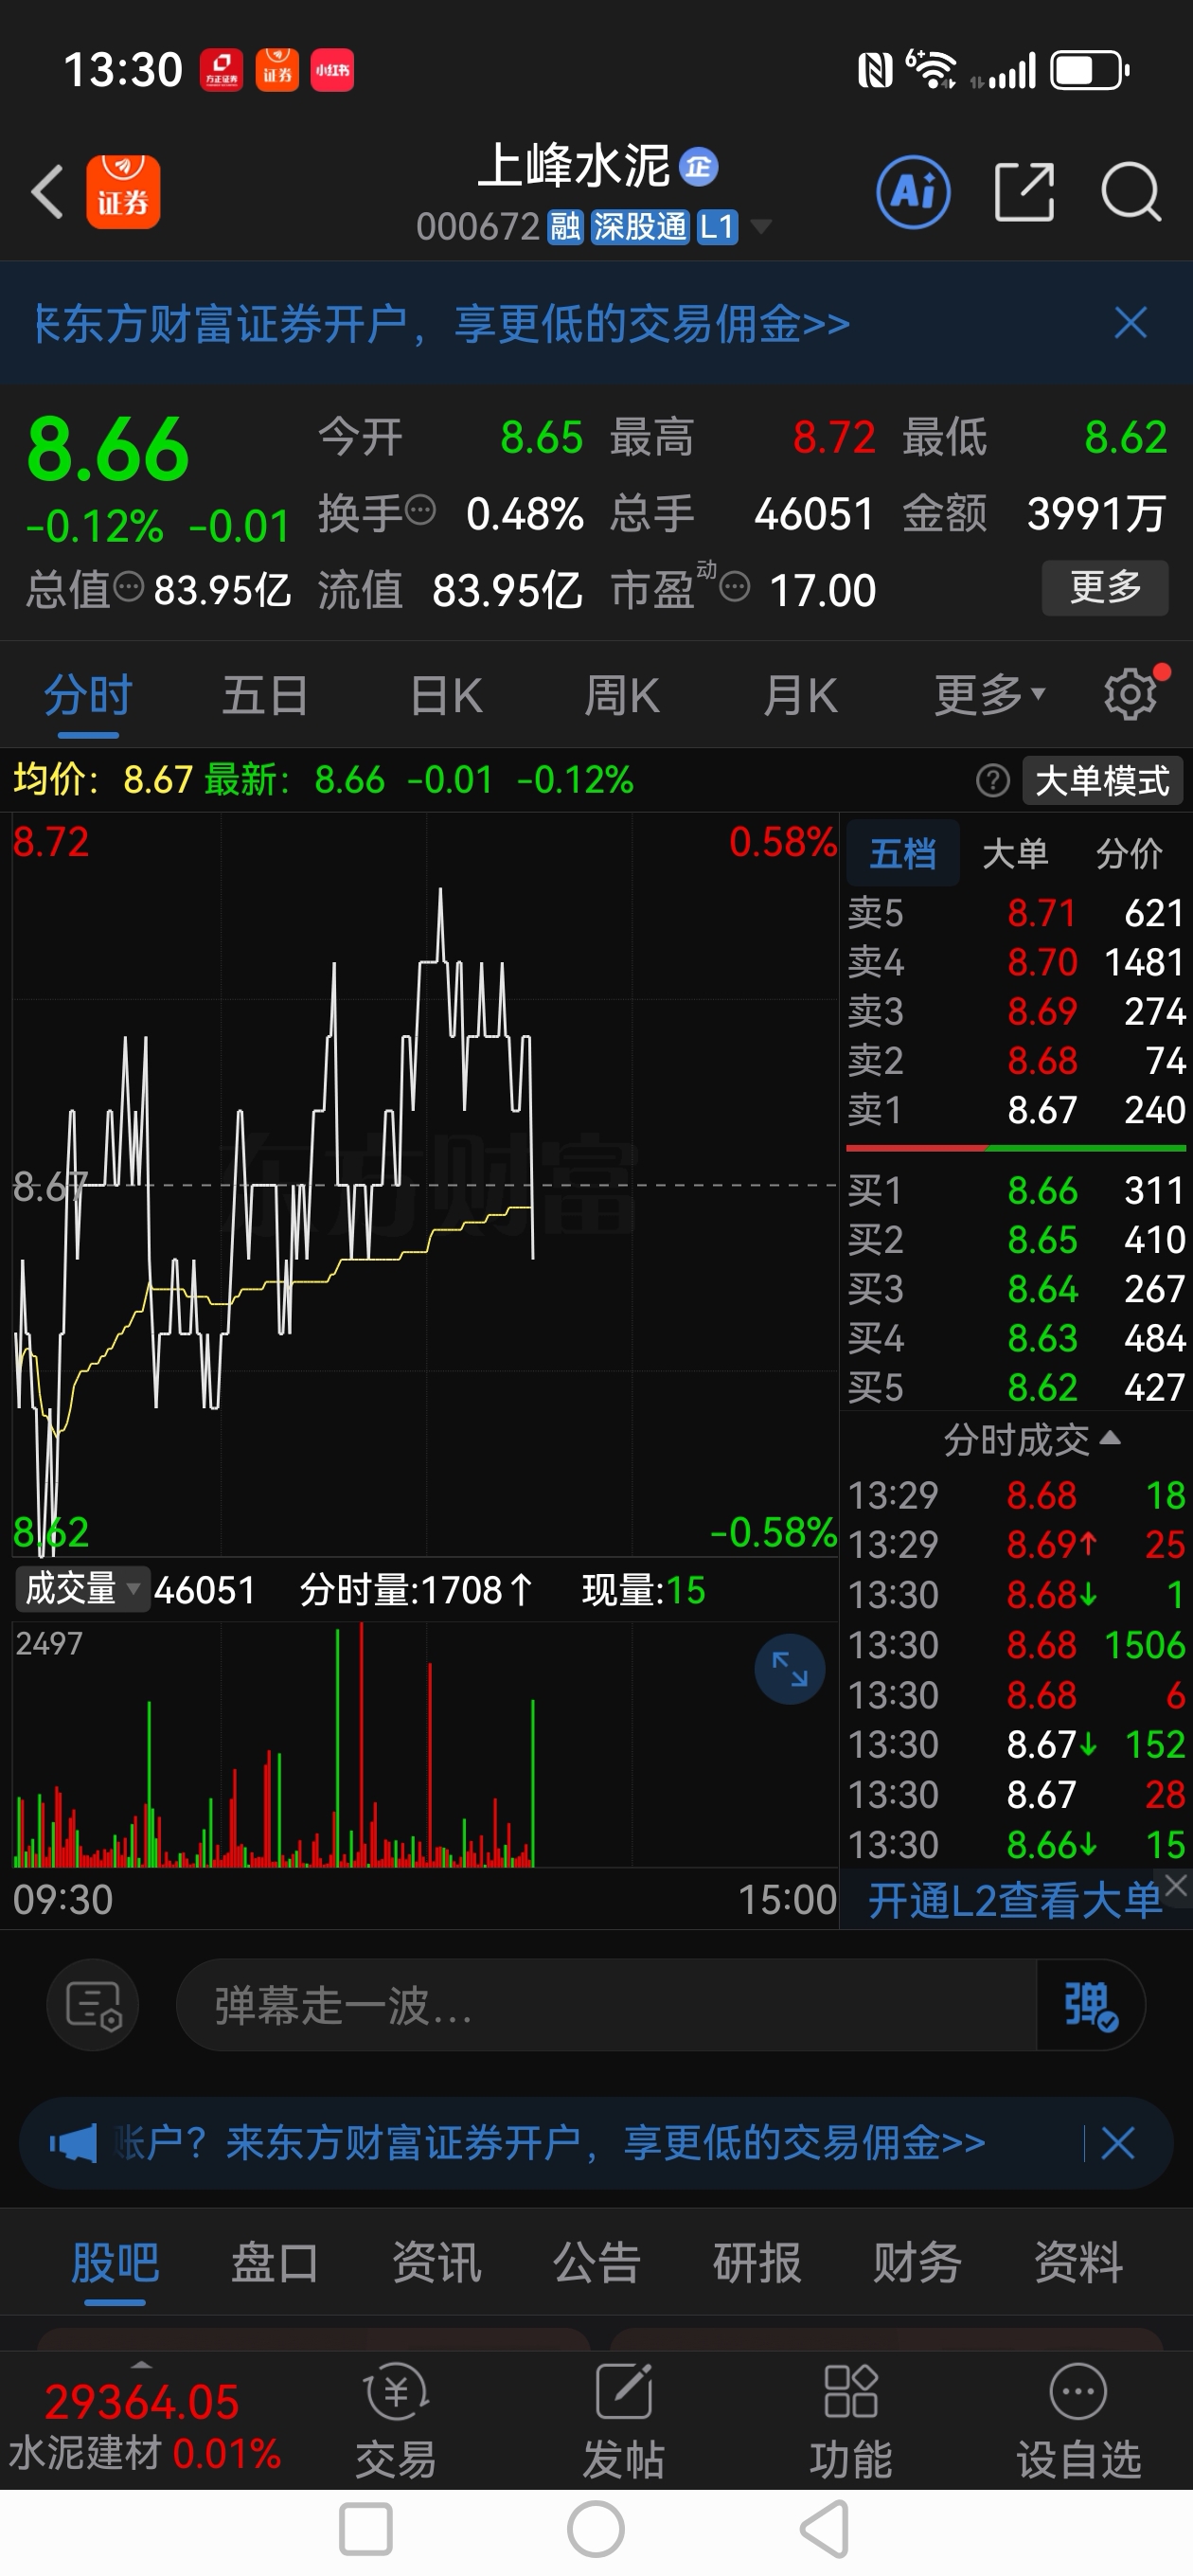Open the 股吧 tab
1193x2576 pixels.
[x=115, y=2263]
